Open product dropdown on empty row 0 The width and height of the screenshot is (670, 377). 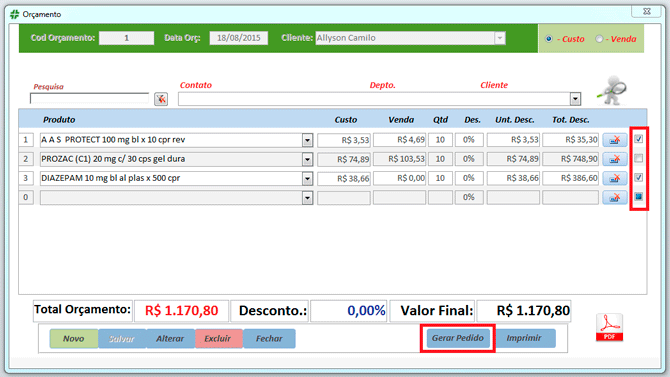307,198
